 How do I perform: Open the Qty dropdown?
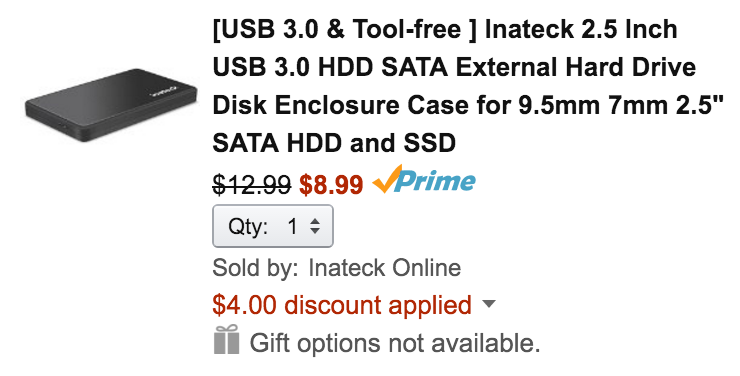click(273, 226)
